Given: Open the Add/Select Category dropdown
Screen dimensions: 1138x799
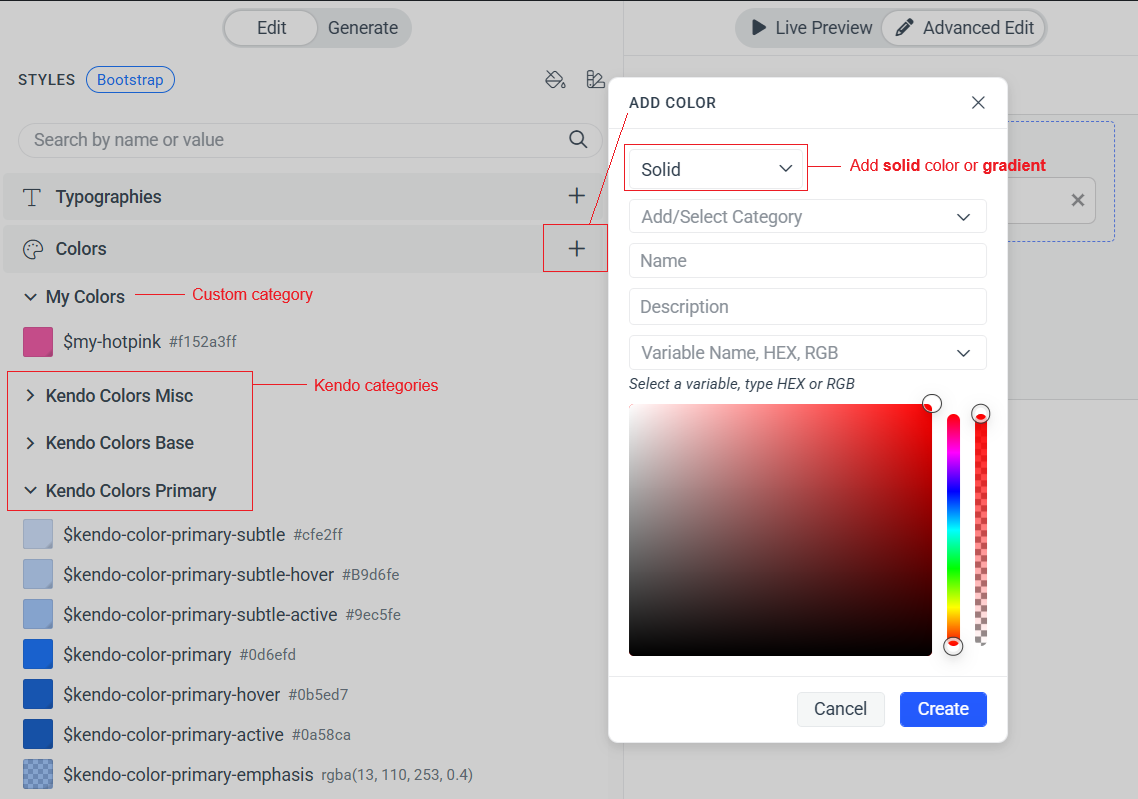Looking at the screenshot, I should (807, 216).
